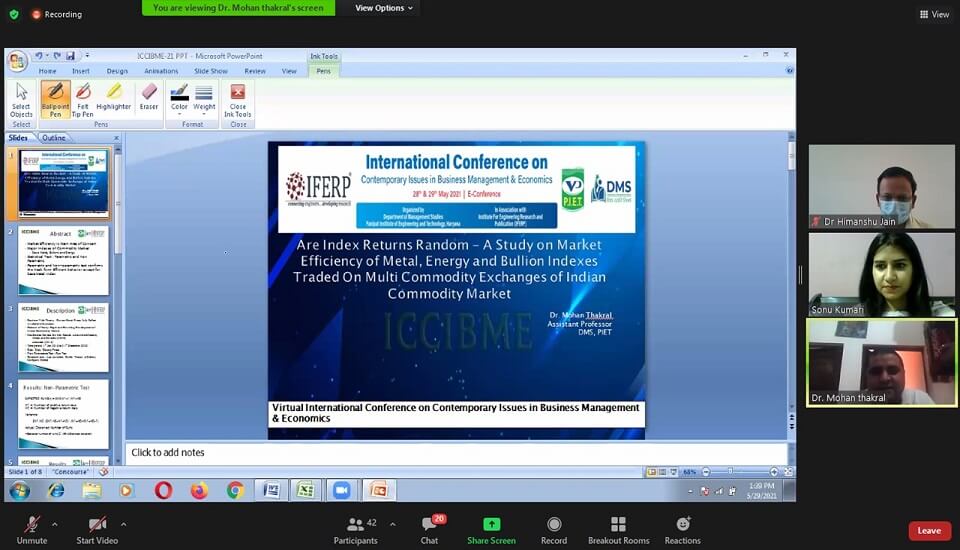Select Dr. Mohan thakral's video thumbnail
Viewport: 960px width, 550px height.
click(881, 361)
